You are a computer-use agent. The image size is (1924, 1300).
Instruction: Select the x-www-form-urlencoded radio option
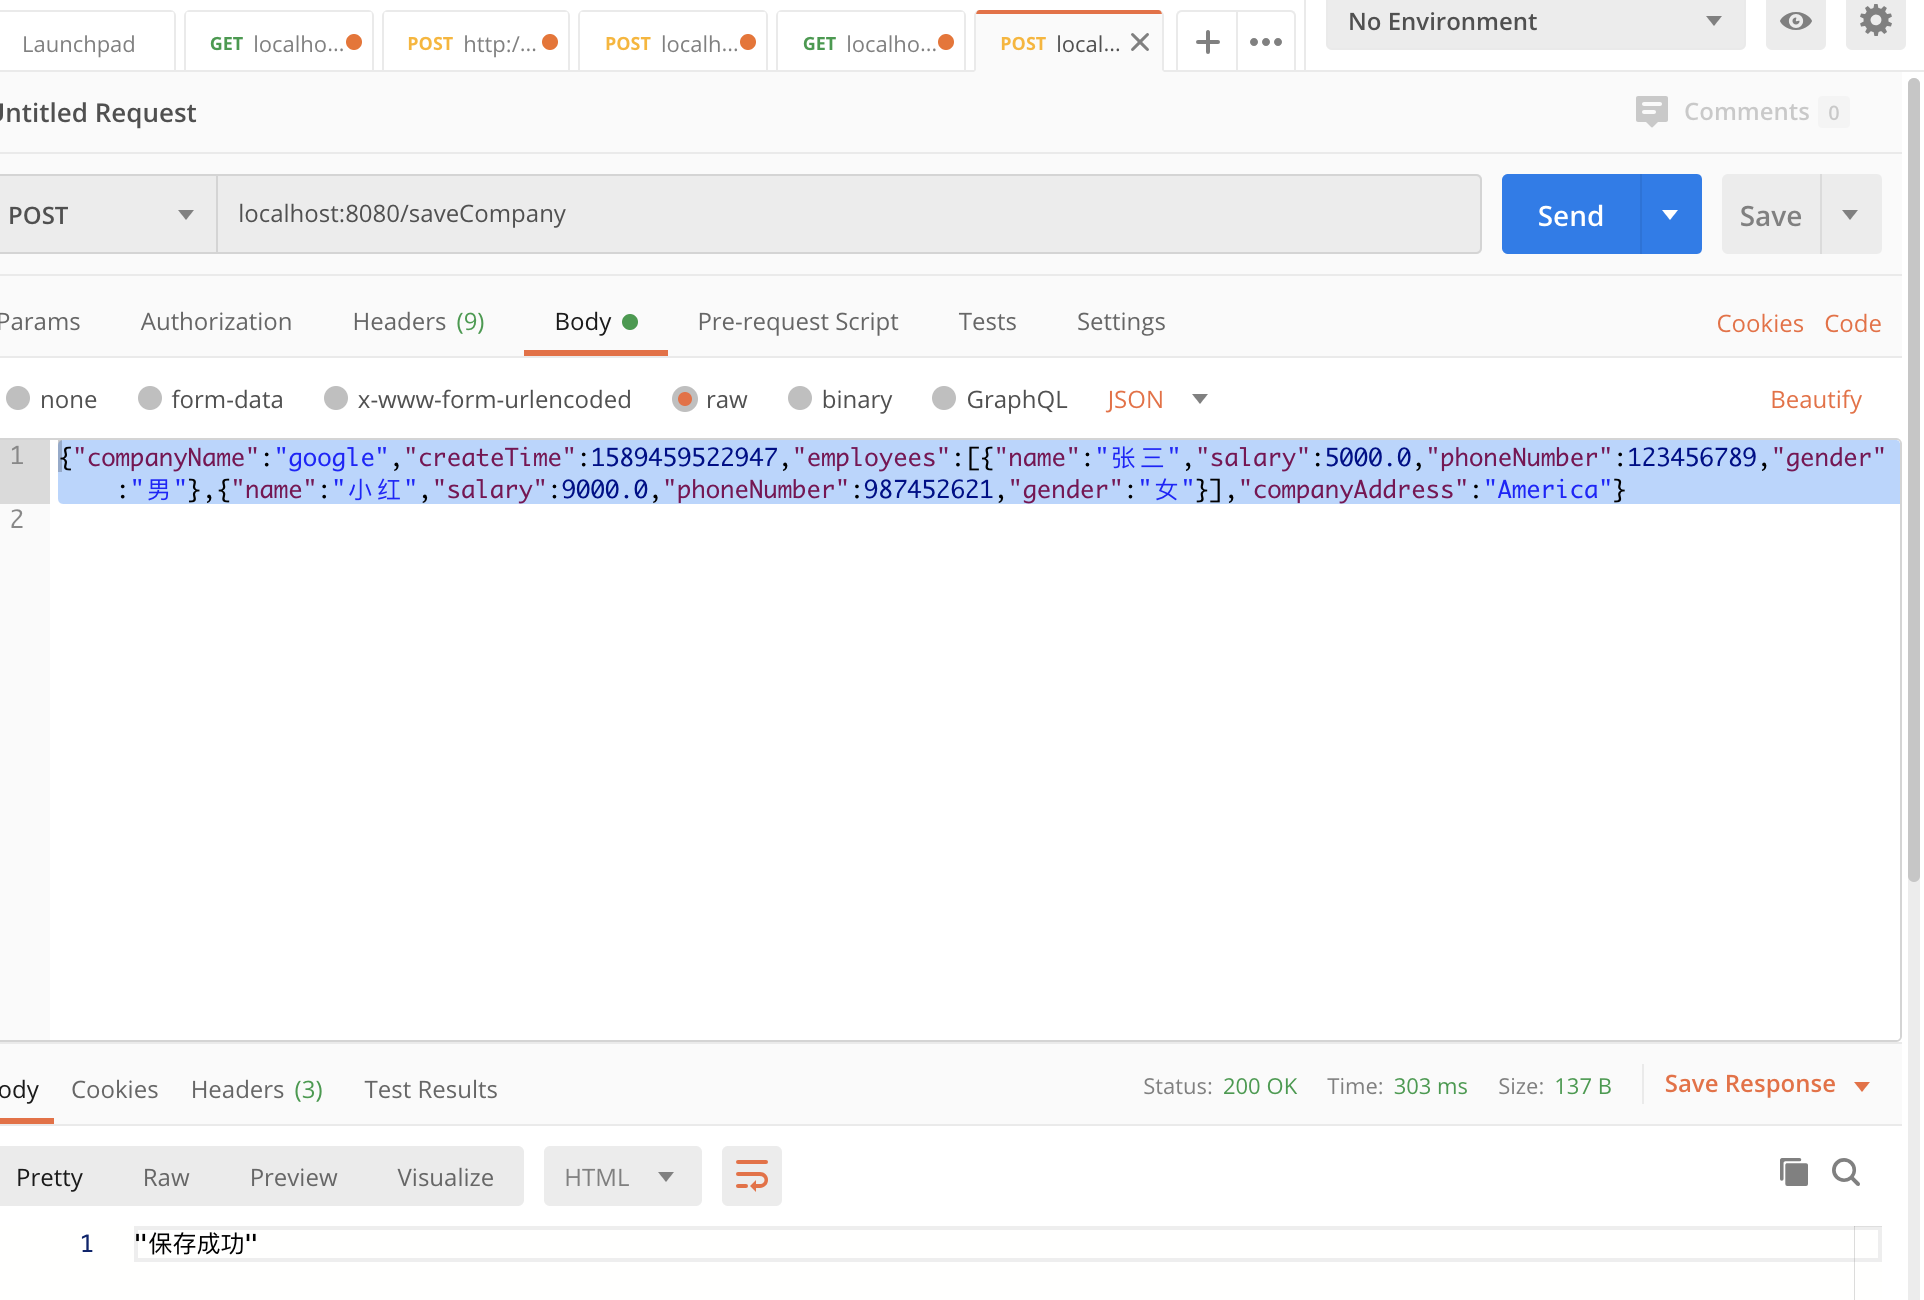tap(336, 399)
